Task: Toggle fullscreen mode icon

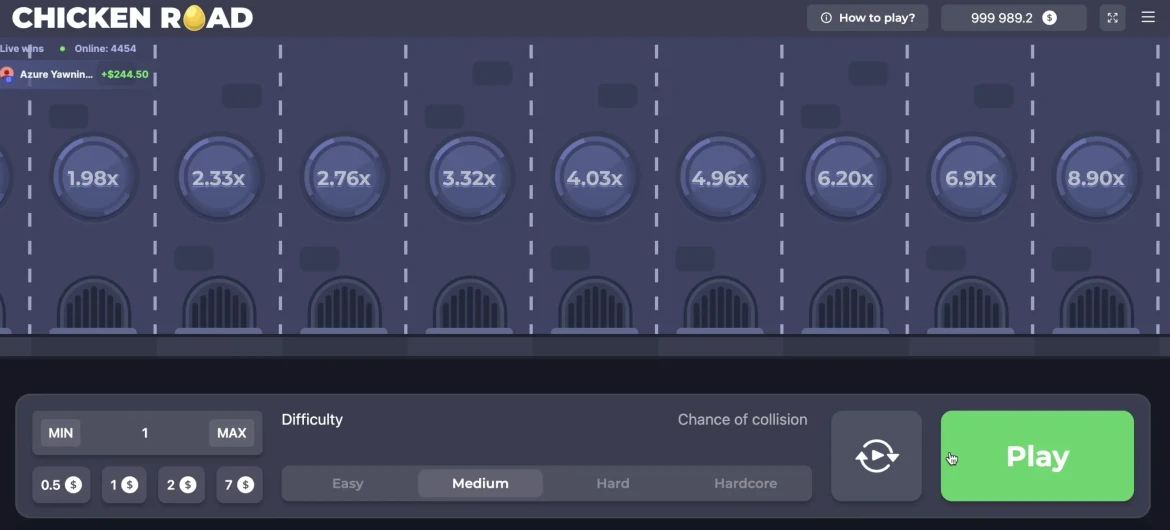Action: tap(1113, 18)
